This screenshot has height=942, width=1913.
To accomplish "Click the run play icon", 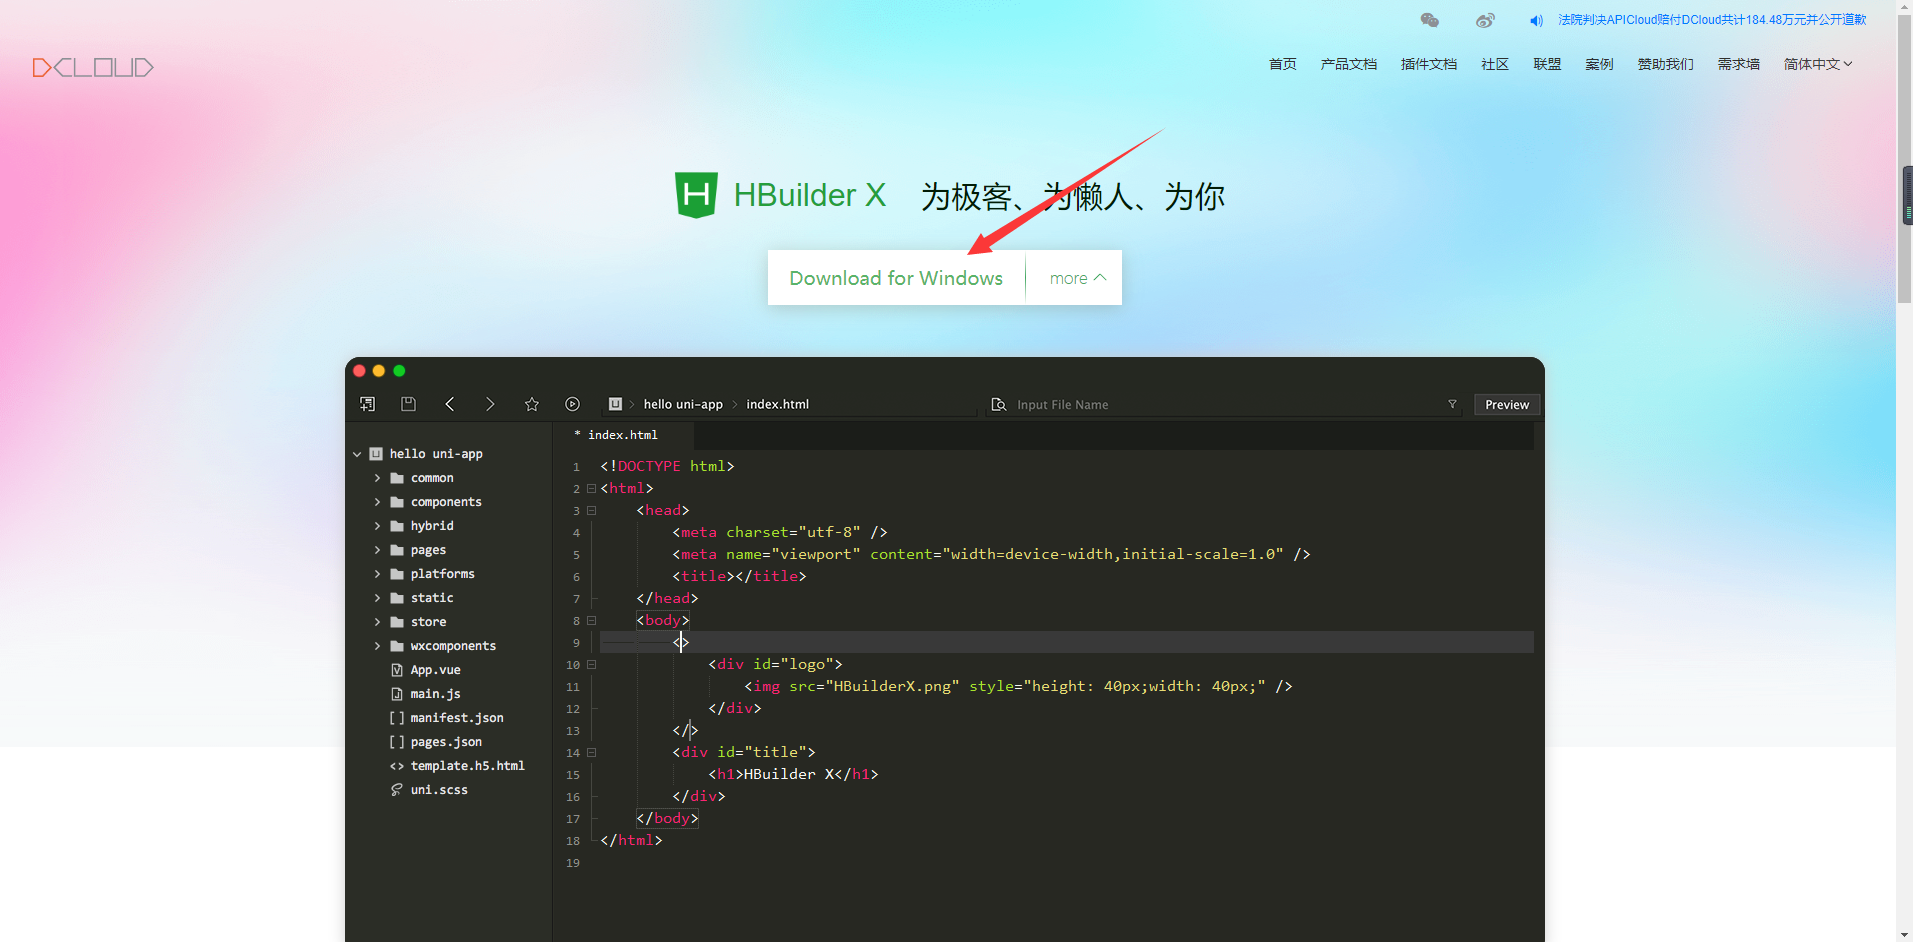I will pos(572,404).
